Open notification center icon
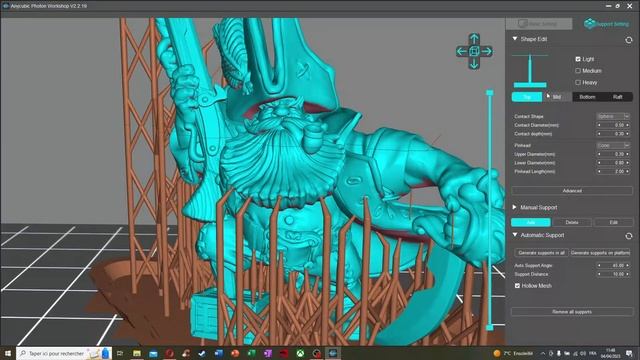The height and width of the screenshot is (360, 640). point(629,353)
